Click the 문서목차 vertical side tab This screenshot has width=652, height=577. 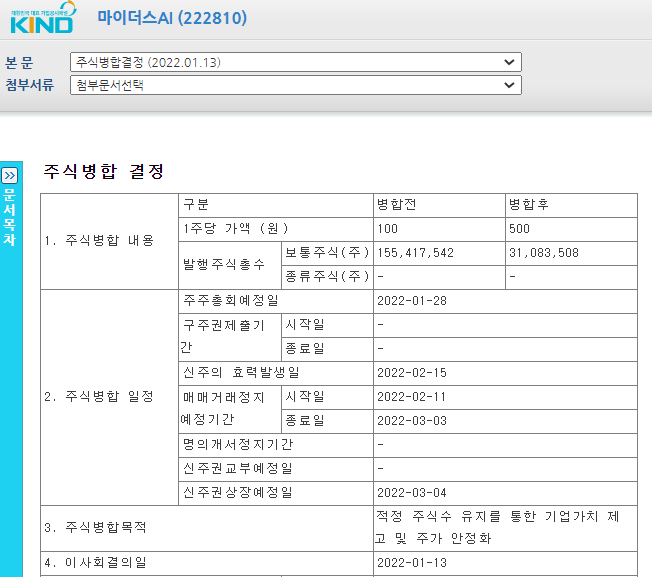[10, 217]
